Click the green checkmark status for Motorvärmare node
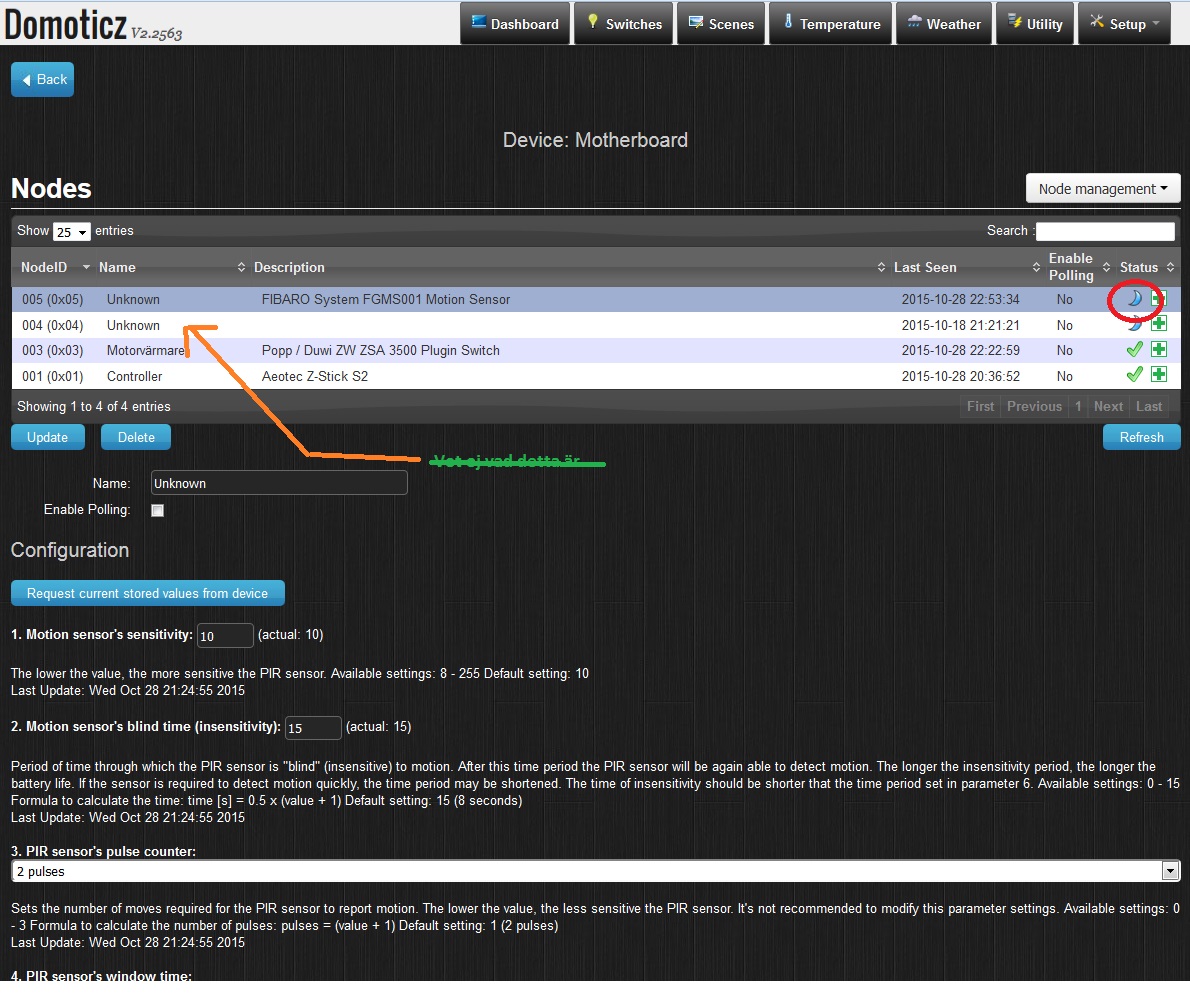Image resolution: width=1190 pixels, height=1005 pixels. pyautogui.click(x=1134, y=350)
